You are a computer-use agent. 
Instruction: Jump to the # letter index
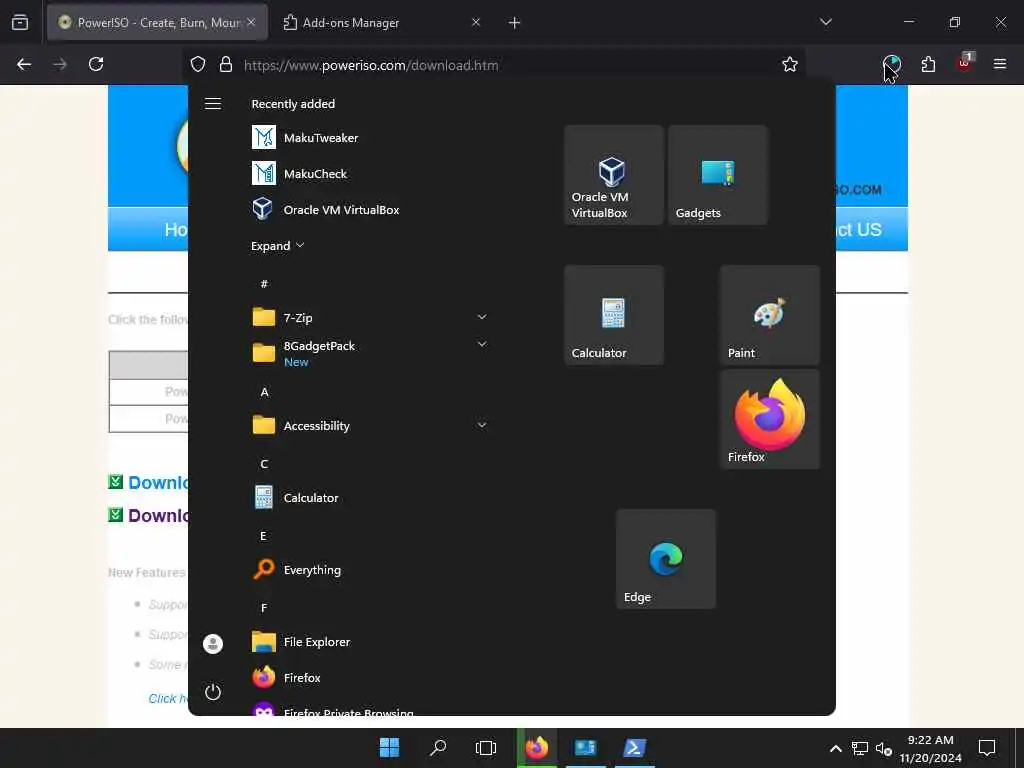[264, 284]
